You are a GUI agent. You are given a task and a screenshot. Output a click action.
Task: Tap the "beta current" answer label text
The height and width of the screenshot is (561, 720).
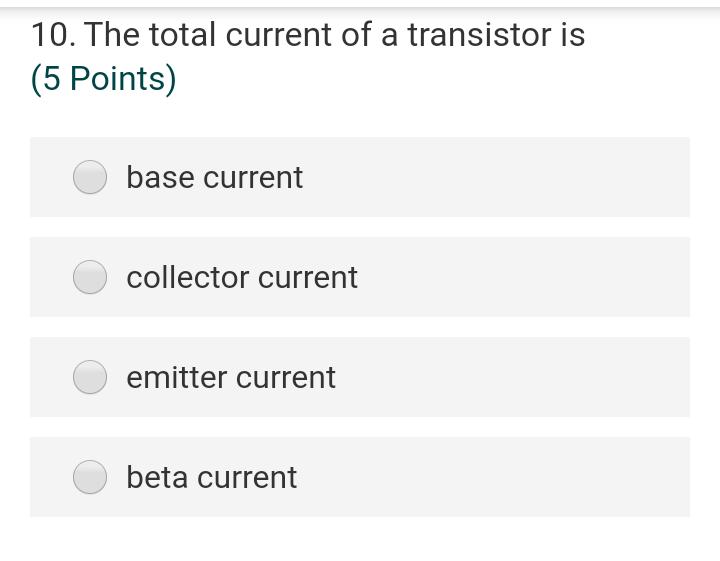[x=211, y=477]
